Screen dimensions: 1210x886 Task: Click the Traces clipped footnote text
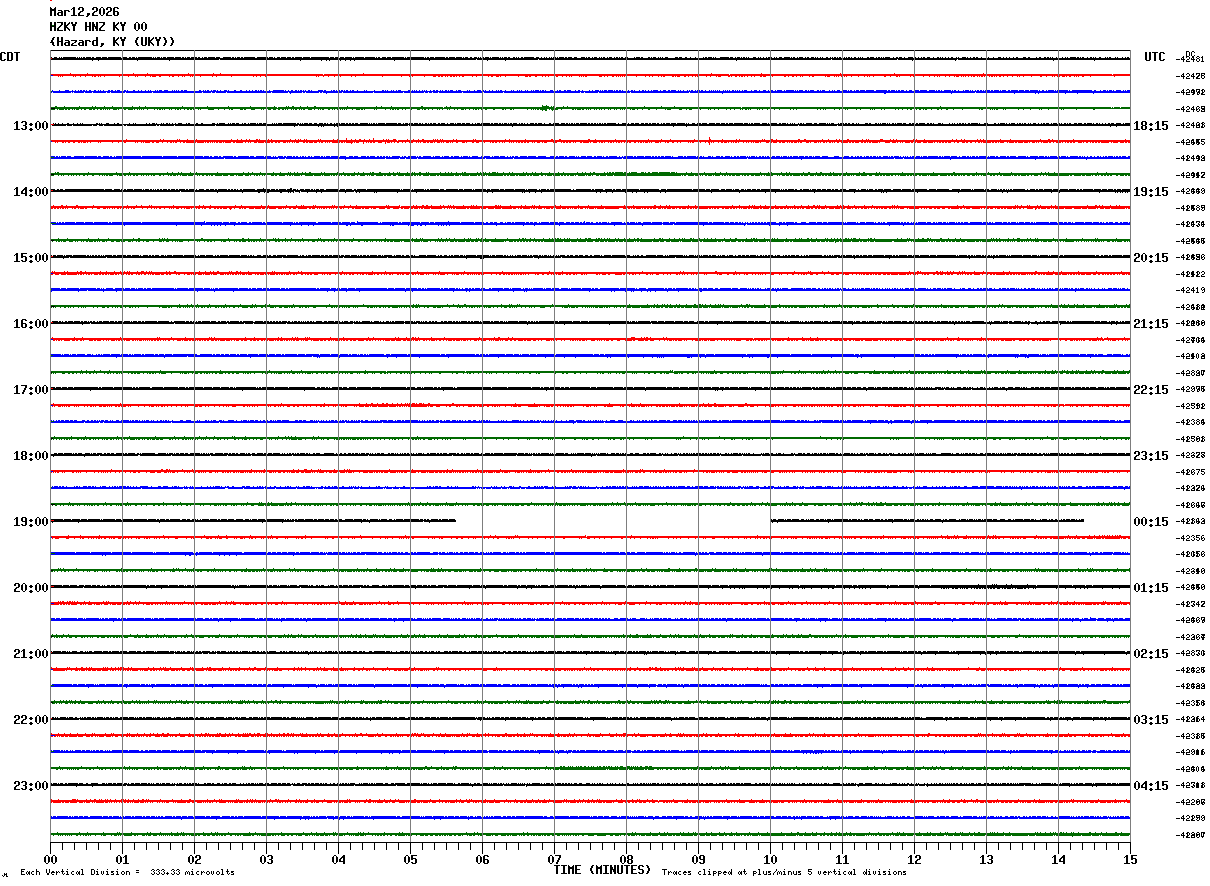784,873
